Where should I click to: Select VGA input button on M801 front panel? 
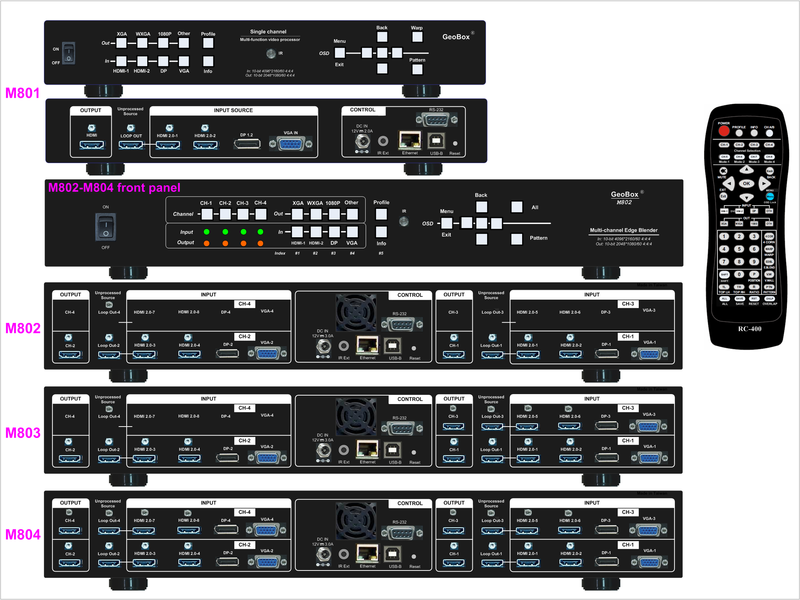coord(184,61)
